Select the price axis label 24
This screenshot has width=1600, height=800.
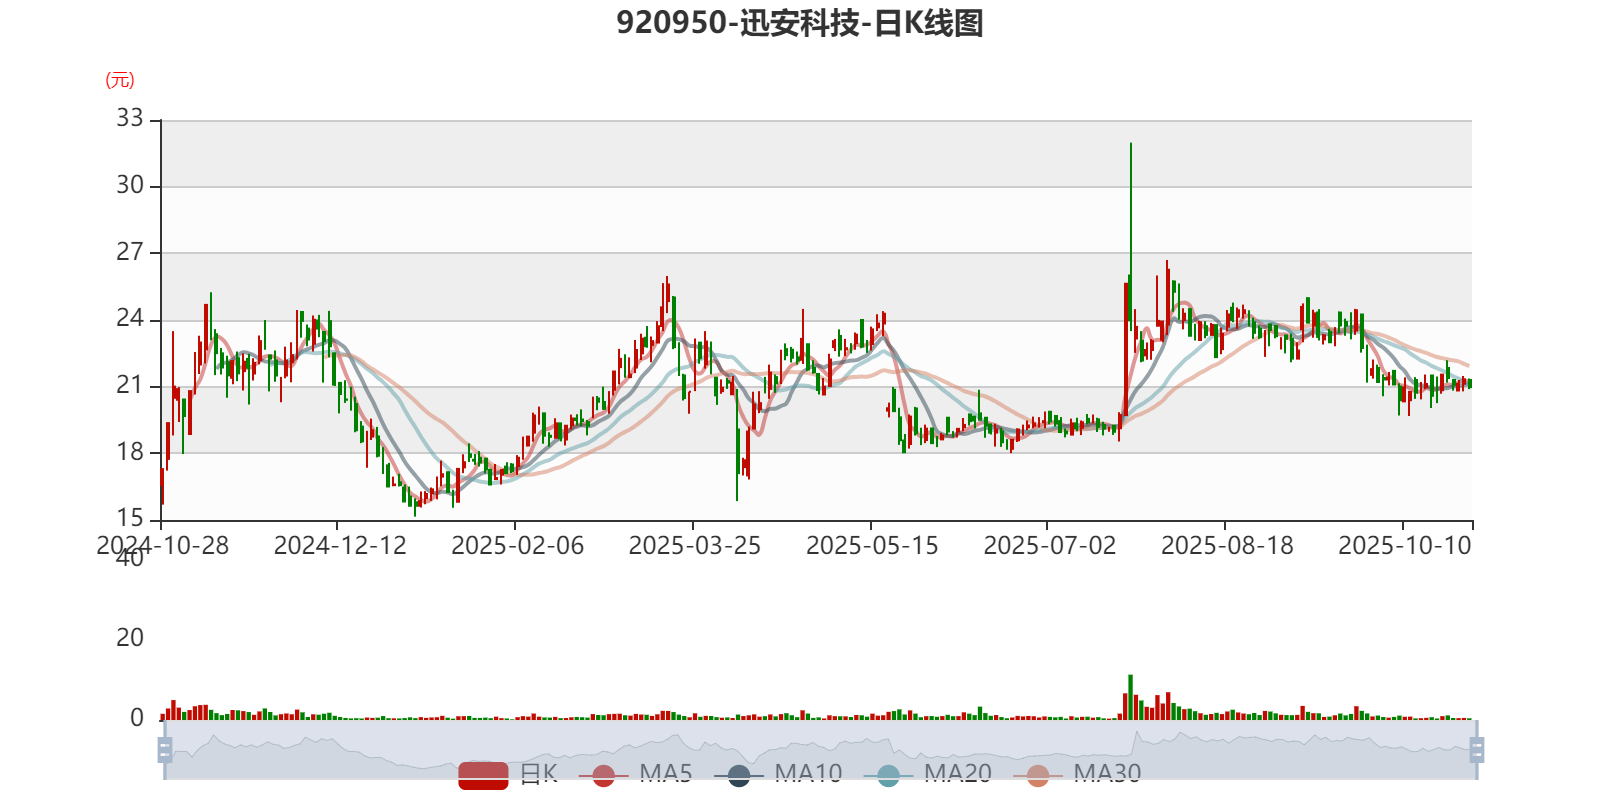(x=130, y=319)
